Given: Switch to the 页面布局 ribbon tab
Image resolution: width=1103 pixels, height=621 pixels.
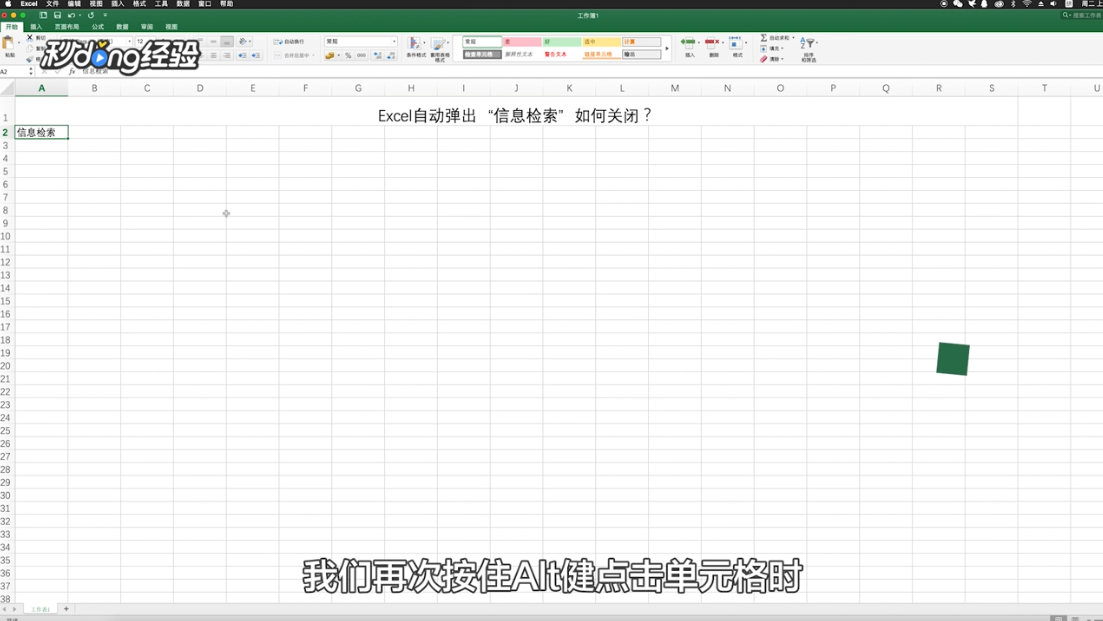Looking at the screenshot, I should coord(67,27).
